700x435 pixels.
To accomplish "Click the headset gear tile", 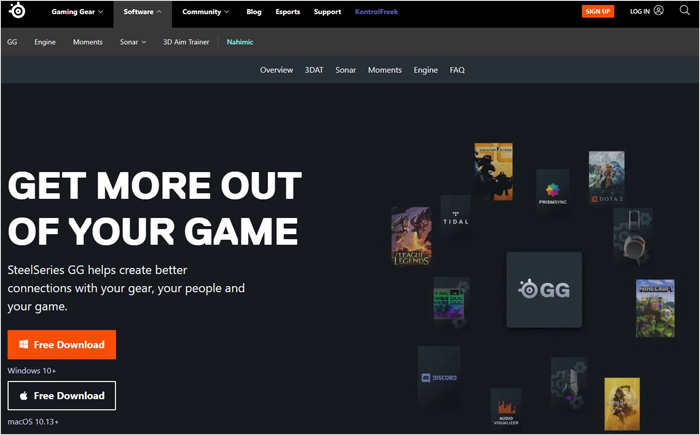I will (633, 236).
